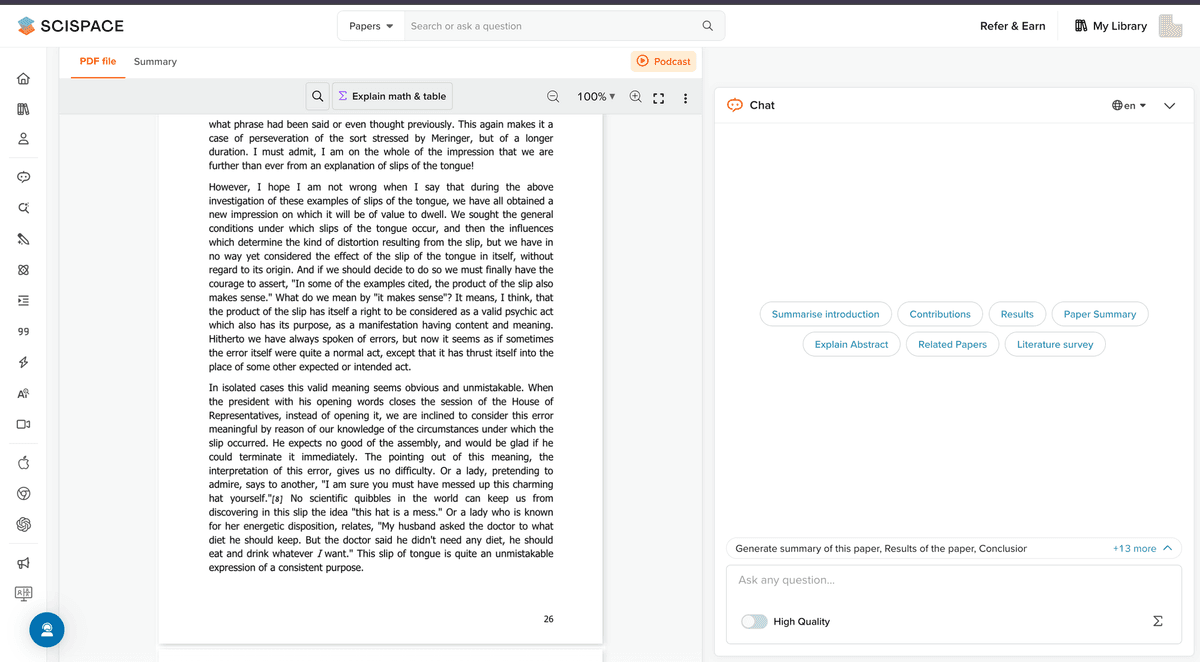Open the indent lines icon in sidebar
1200x662 pixels.
tap(23, 300)
